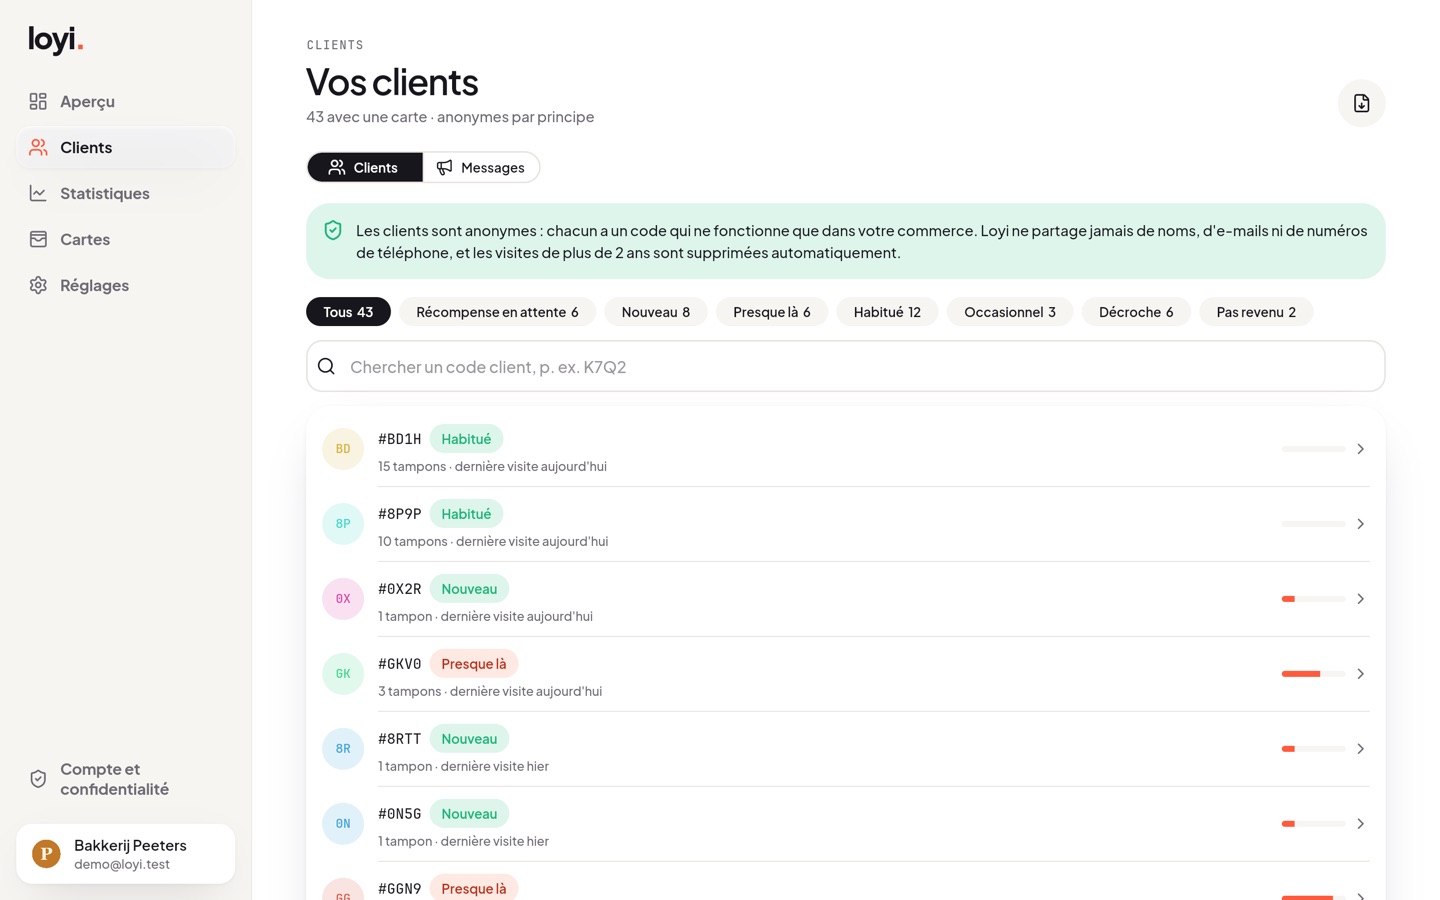Viewport: 1440px width, 900px height.
Task: Open Cartes in the sidebar
Action: [x=125, y=239]
